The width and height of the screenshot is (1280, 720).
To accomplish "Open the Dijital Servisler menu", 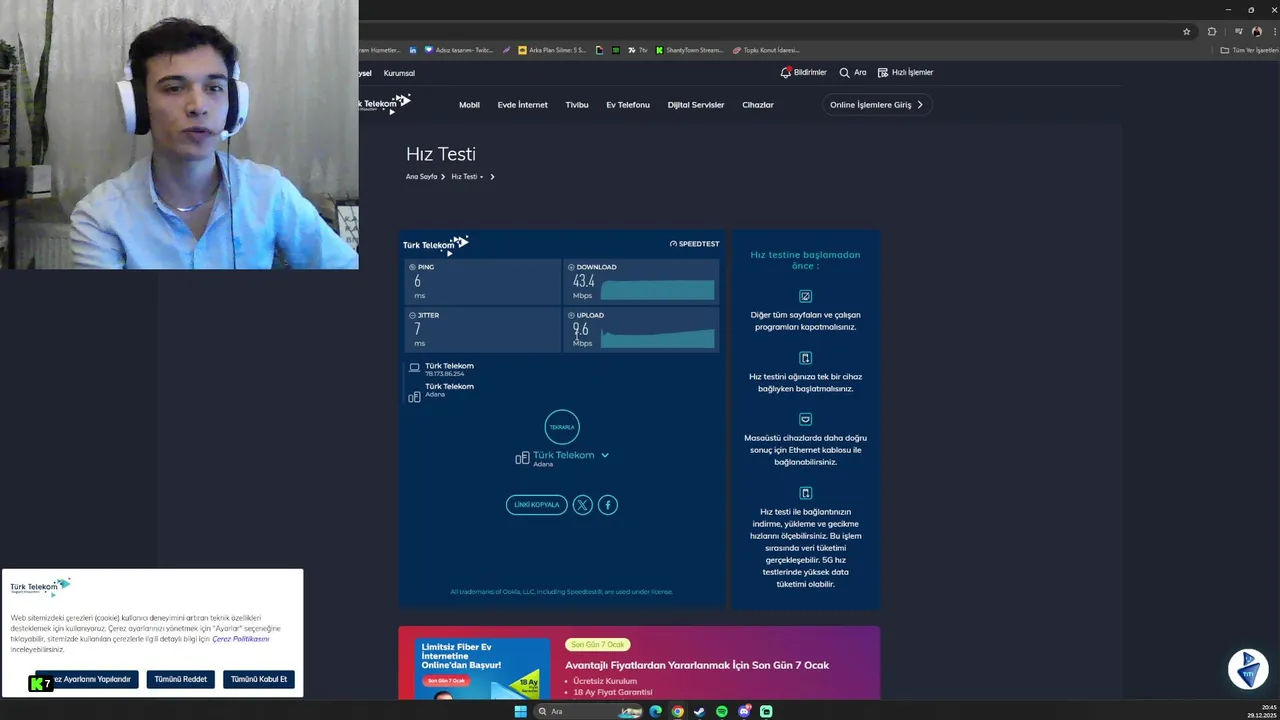I will tap(696, 105).
